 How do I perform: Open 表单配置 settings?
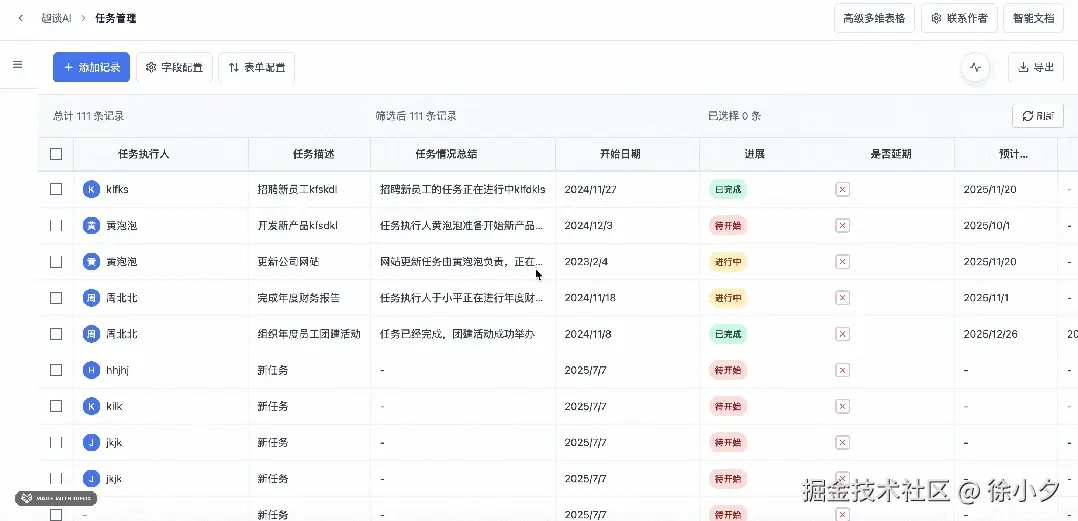tap(257, 67)
